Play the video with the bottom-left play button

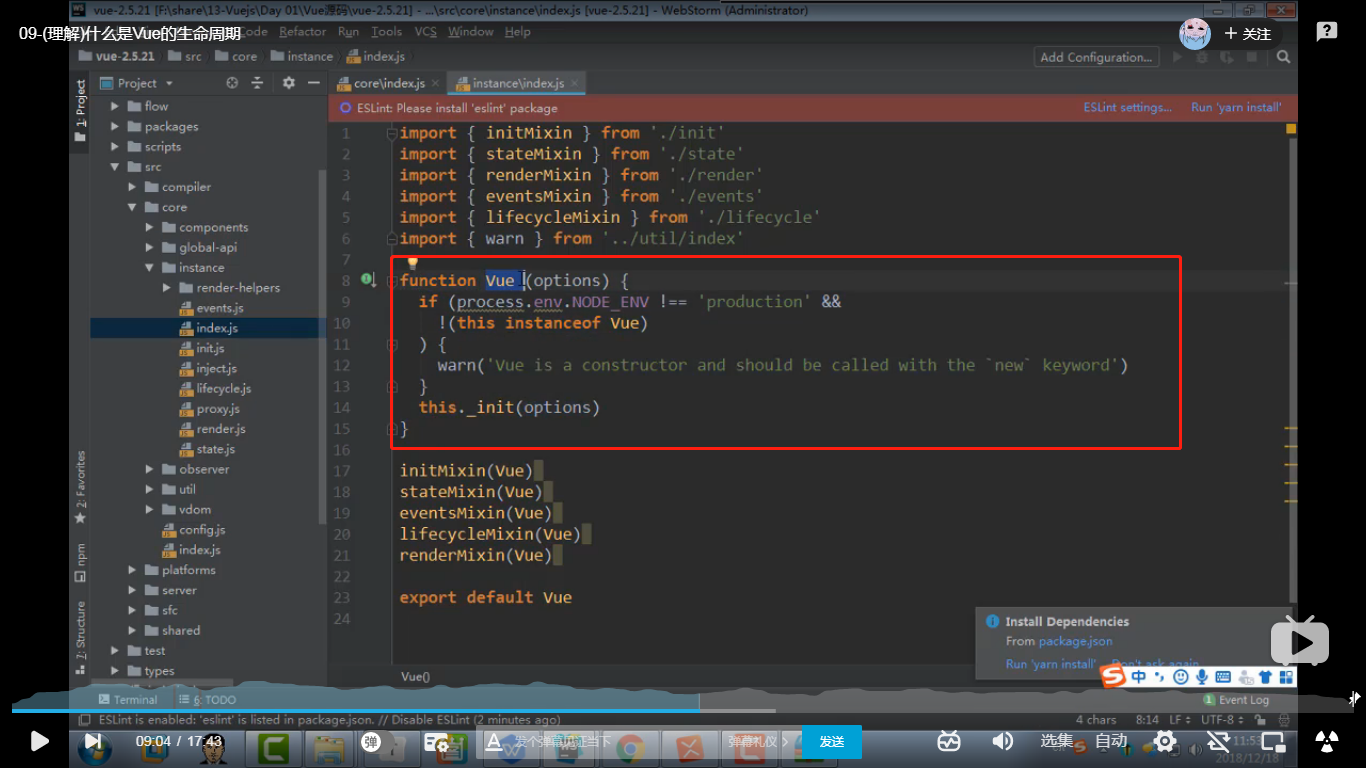pyautogui.click(x=39, y=741)
